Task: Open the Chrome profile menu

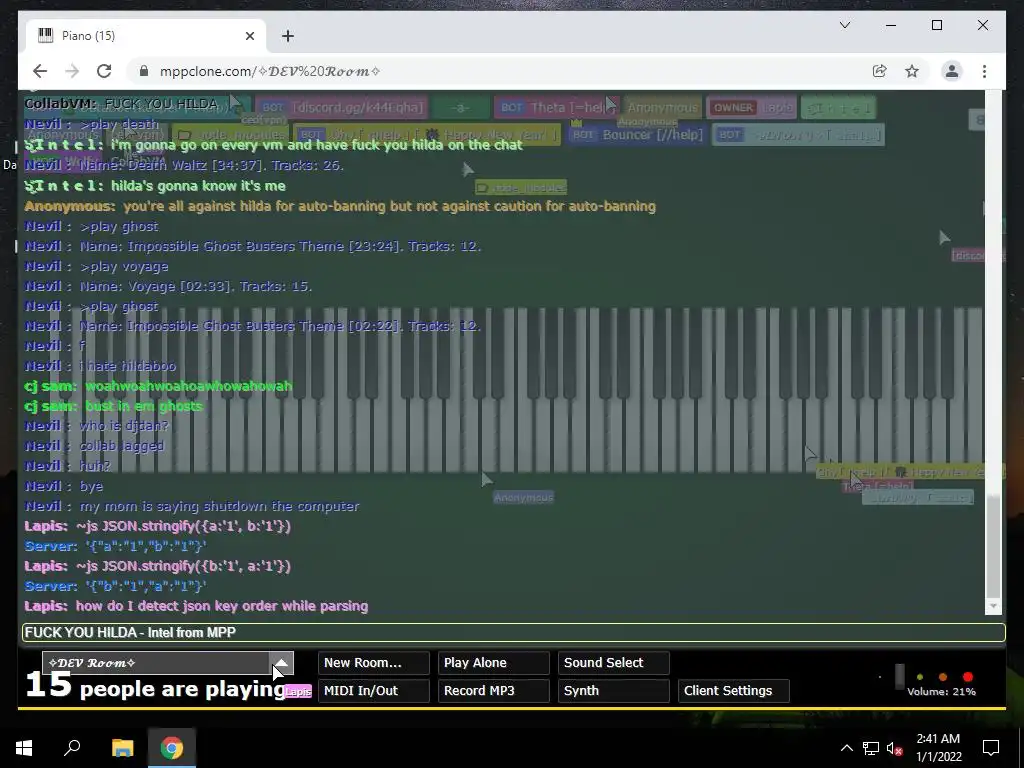Action: pyautogui.click(x=952, y=71)
